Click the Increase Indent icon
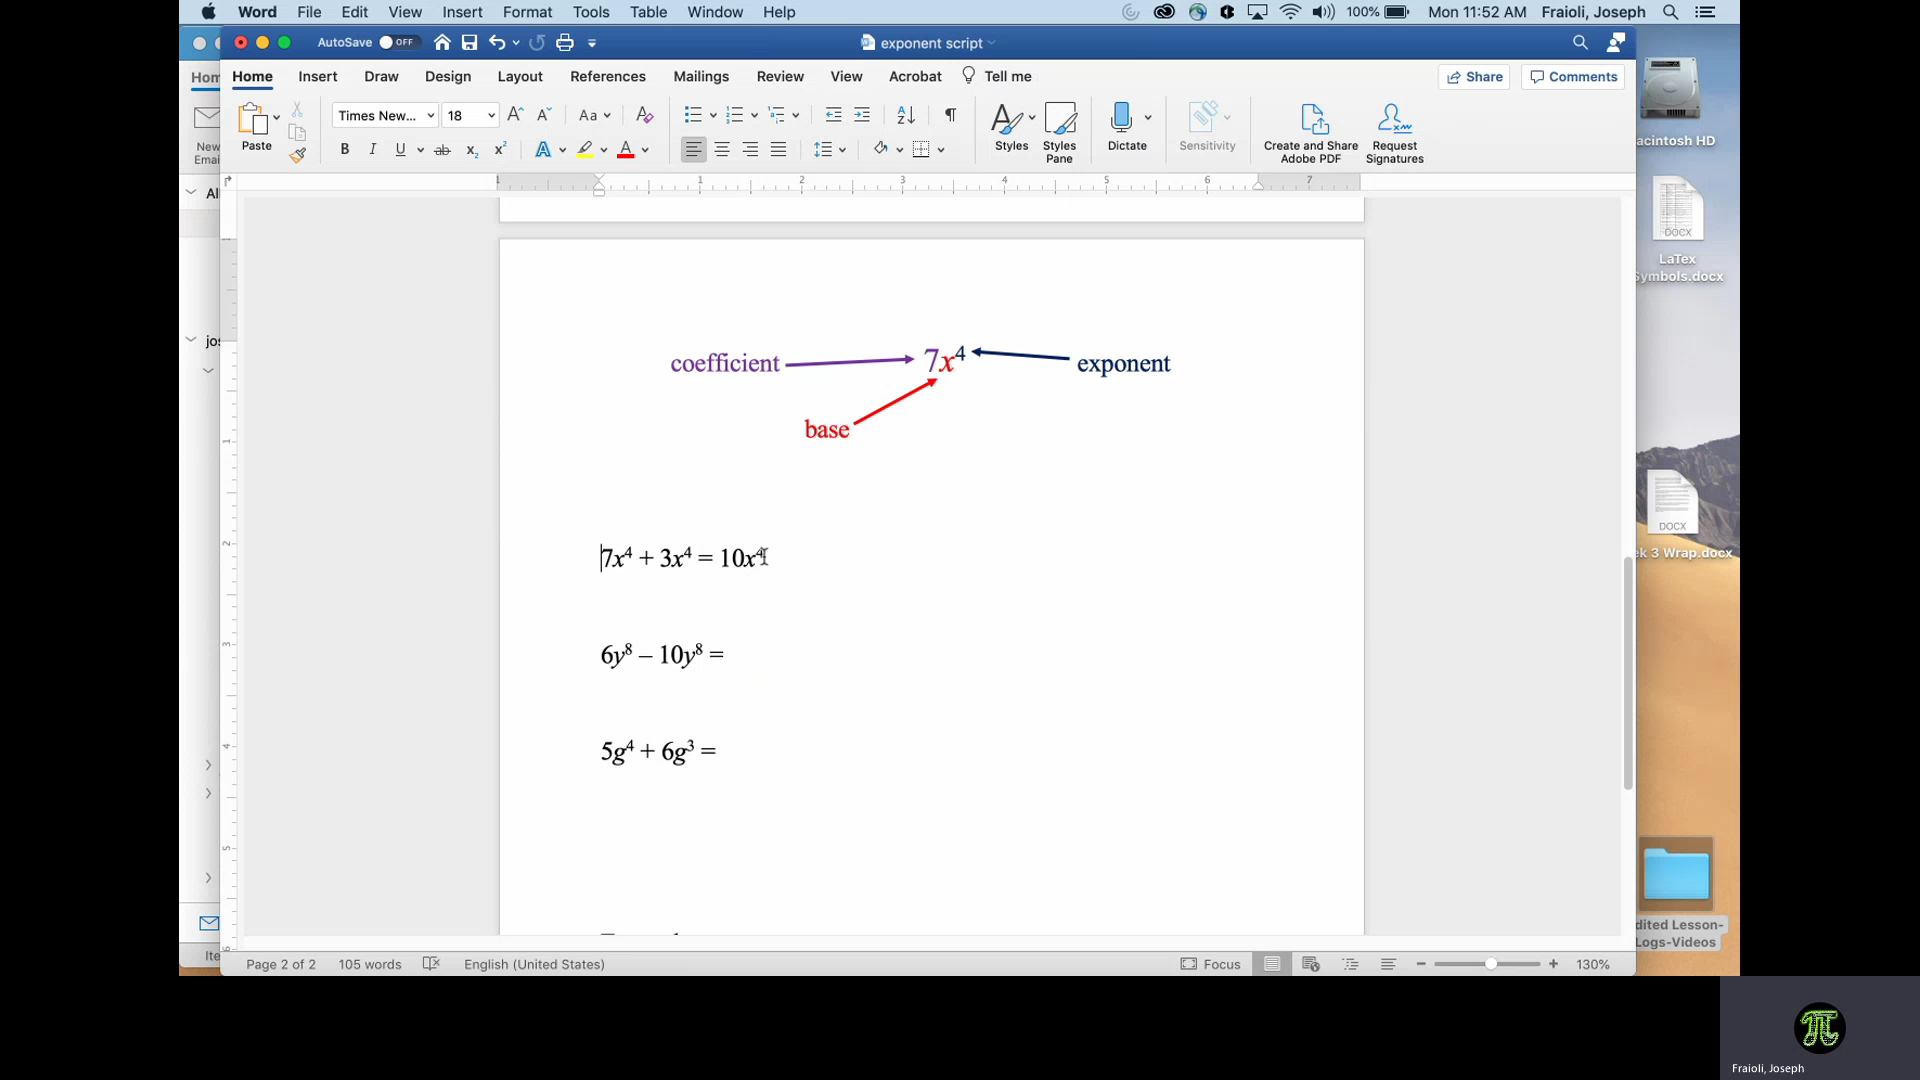1920x1080 pixels. (x=862, y=115)
